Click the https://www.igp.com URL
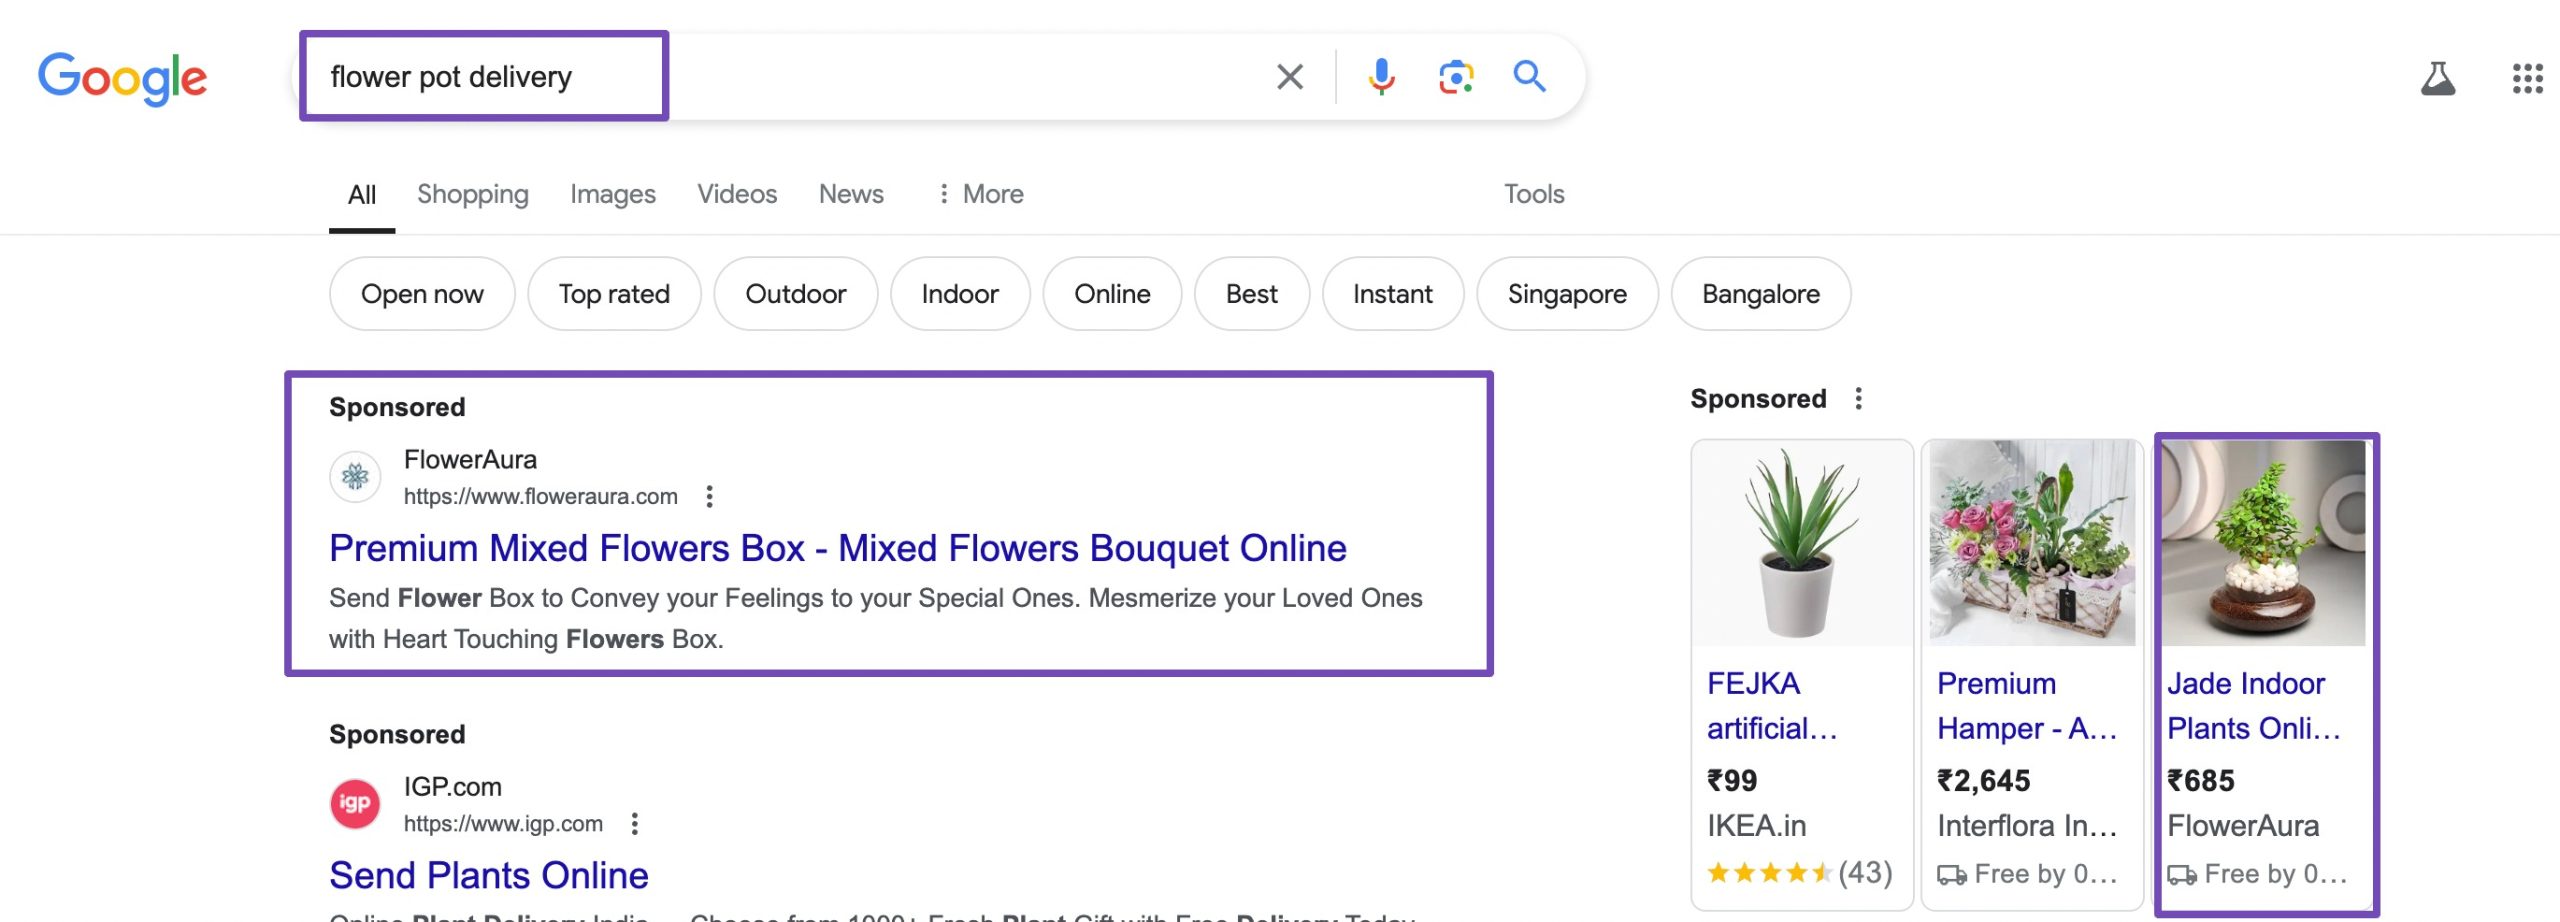The image size is (2560, 922). pos(503,824)
